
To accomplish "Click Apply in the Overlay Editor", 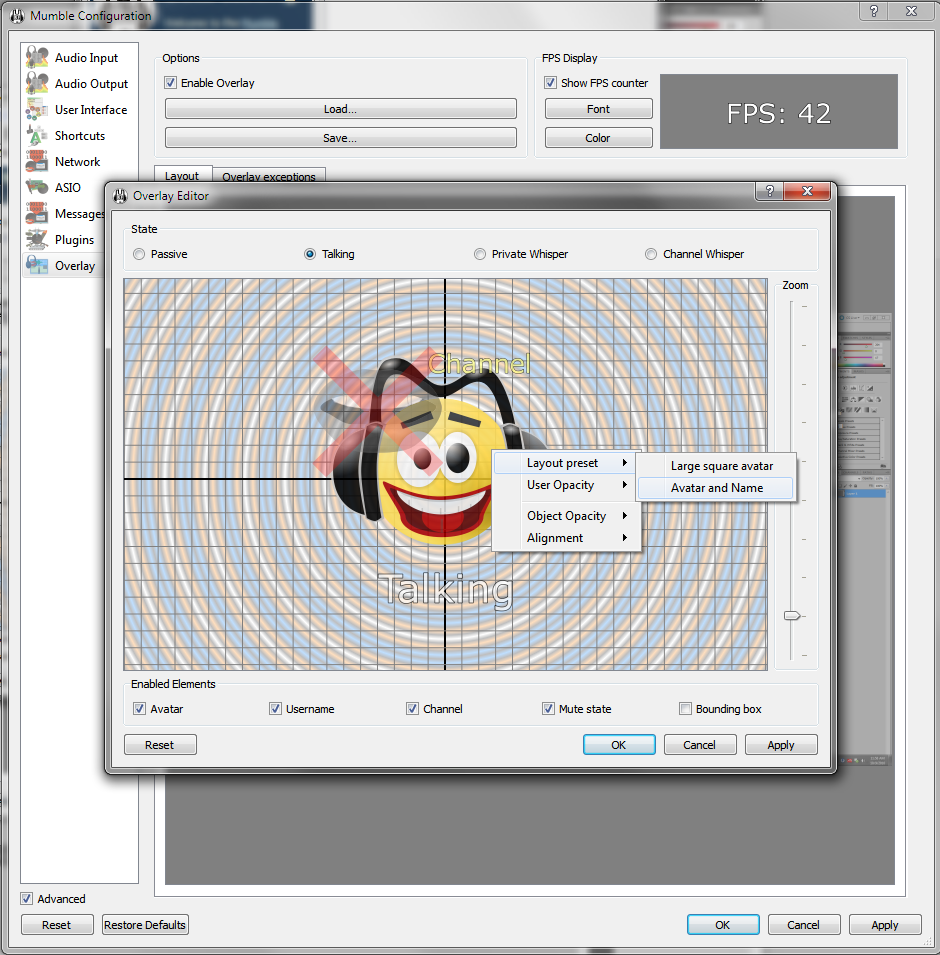I will [x=781, y=745].
